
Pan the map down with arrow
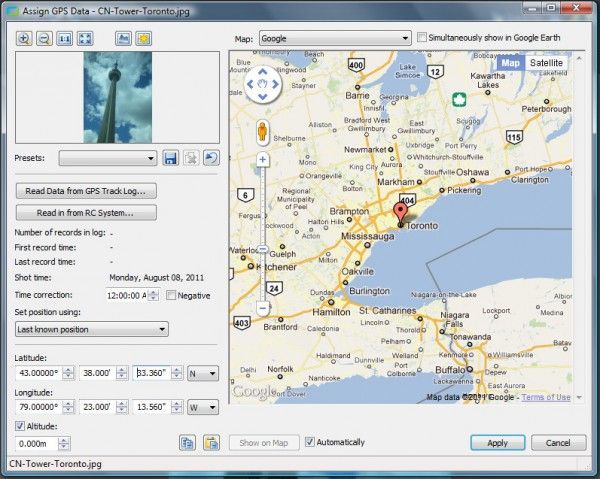(x=262, y=97)
